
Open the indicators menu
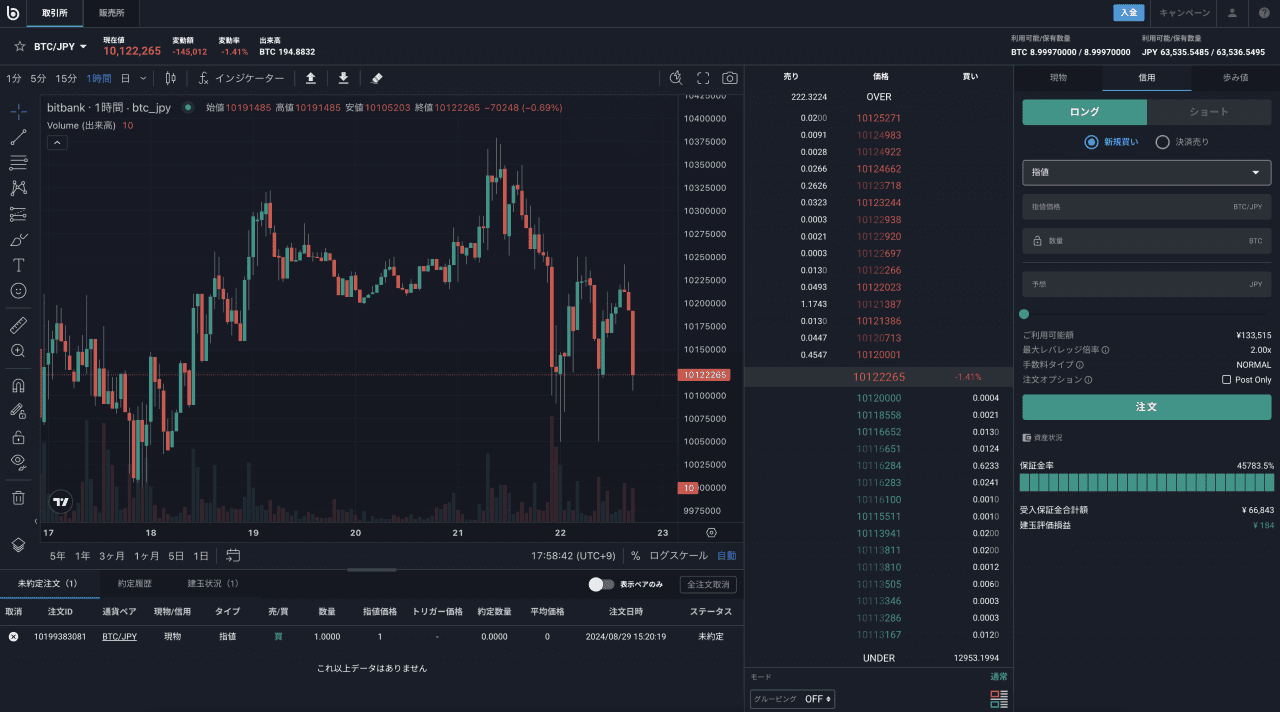click(241, 78)
